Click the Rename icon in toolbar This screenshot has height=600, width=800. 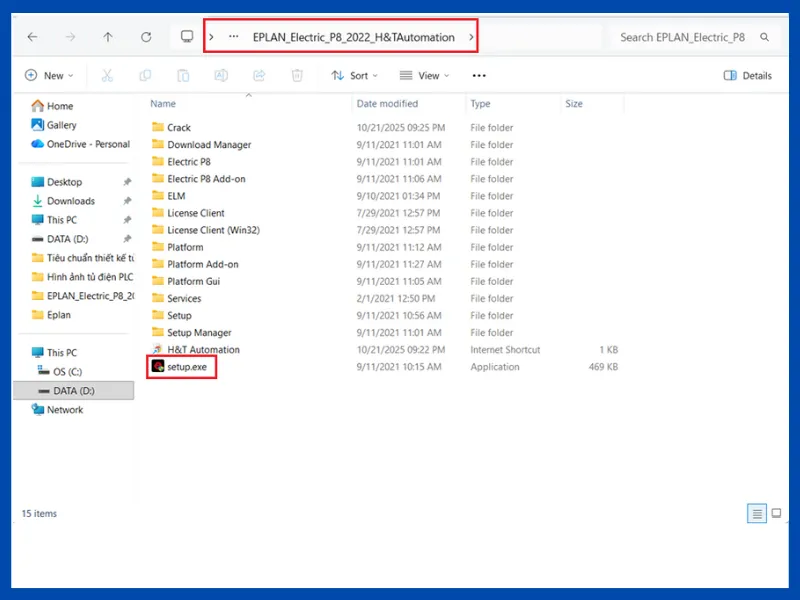[221, 75]
